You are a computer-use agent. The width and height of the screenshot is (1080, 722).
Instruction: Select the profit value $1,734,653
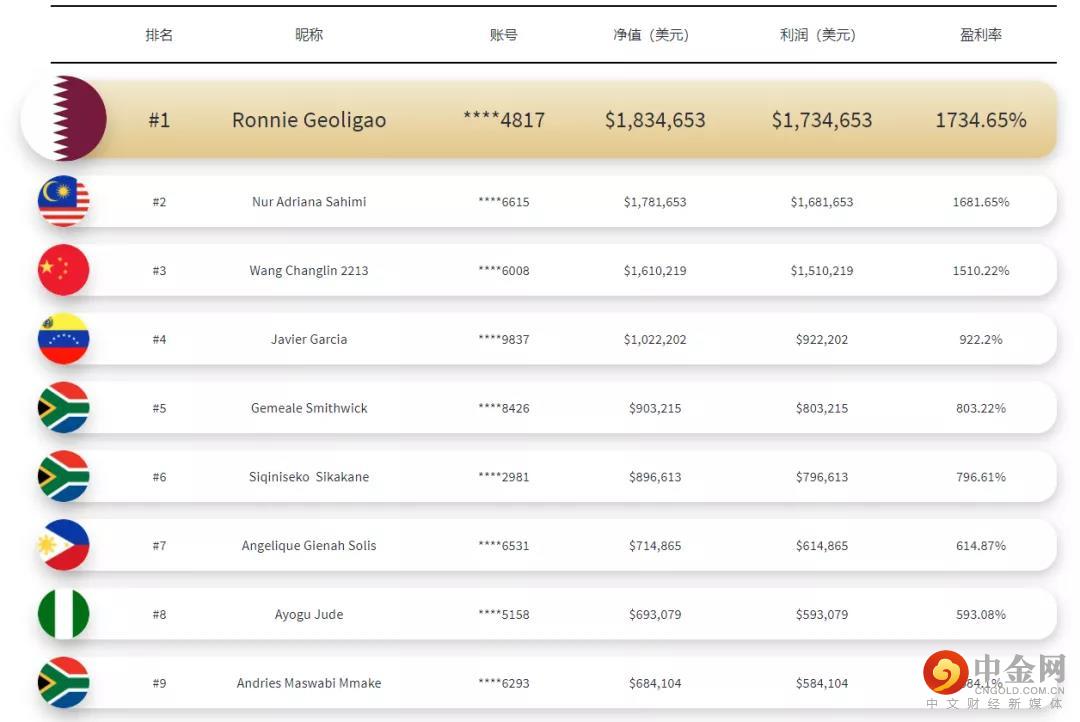822,121
